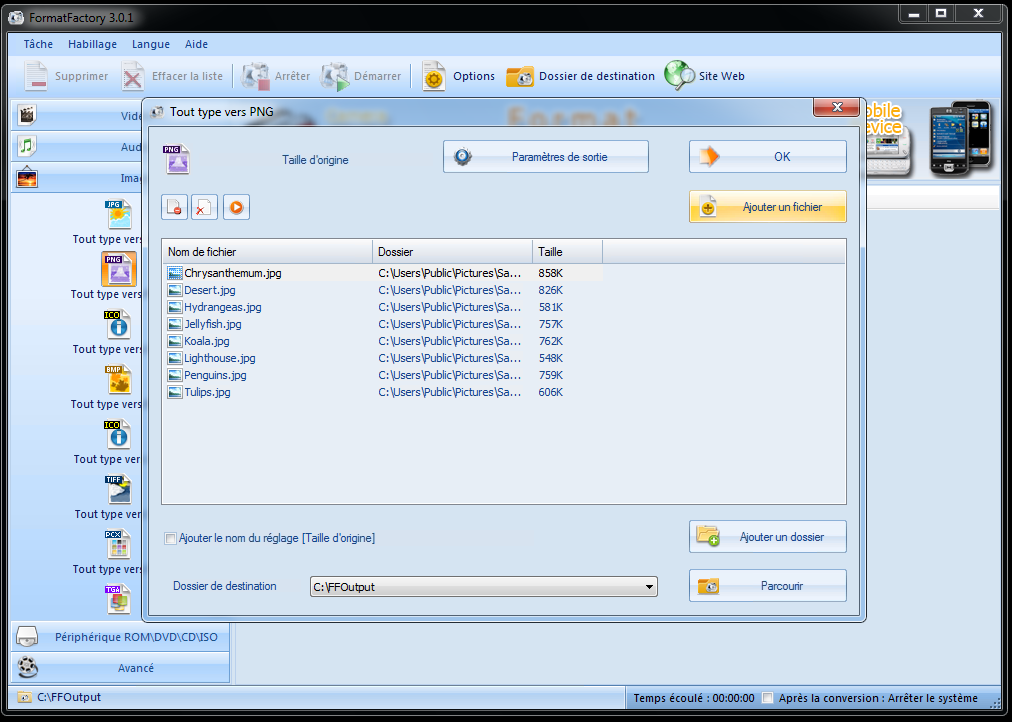This screenshot has height=722, width=1012.
Task: Select Penguins.jpg in file list
Action: tap(215, 375)
